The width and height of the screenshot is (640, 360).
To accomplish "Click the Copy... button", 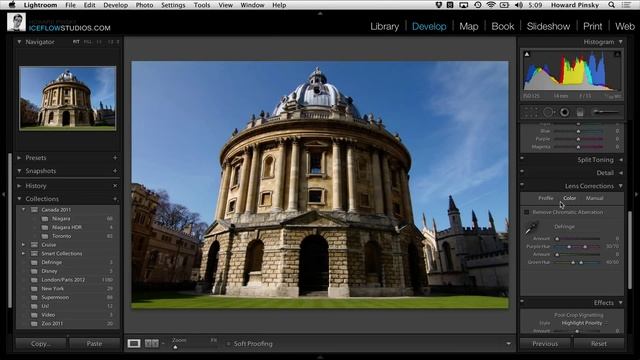I will pos(41,344).
